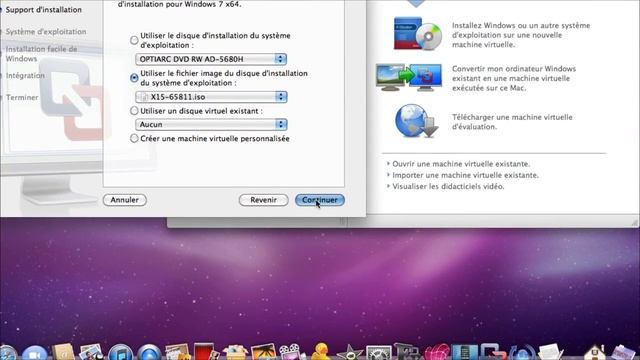Open the iMovie star icon in Dock
Viewport: 640px width, 360px height.
pyautogui.click(x=350, y=353)
